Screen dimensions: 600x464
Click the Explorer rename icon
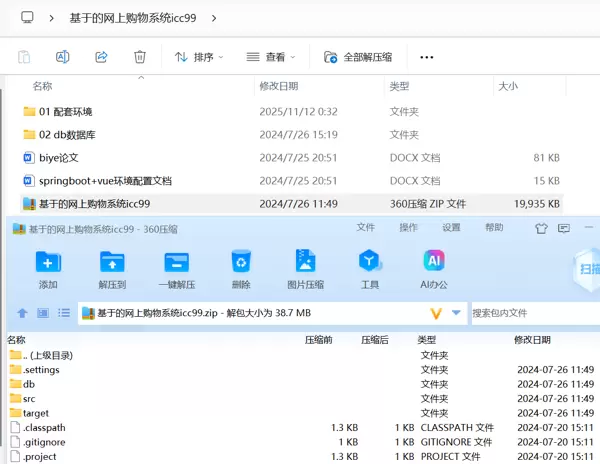(x=62, y=57)
